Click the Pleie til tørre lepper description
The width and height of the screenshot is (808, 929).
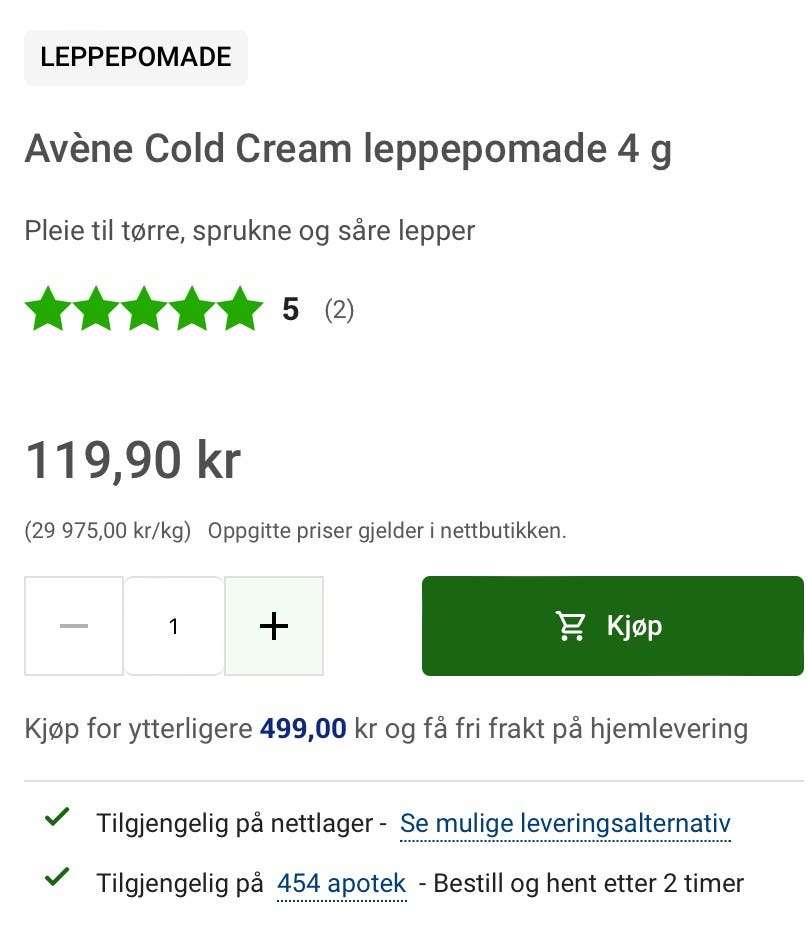point(249,231)
